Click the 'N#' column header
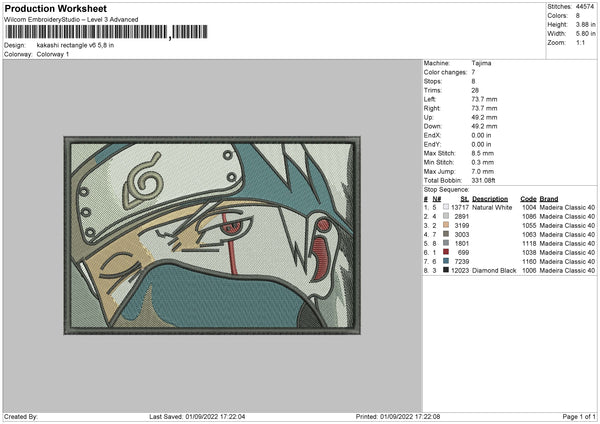The image size is (600, 424). [x=437, y=199]
